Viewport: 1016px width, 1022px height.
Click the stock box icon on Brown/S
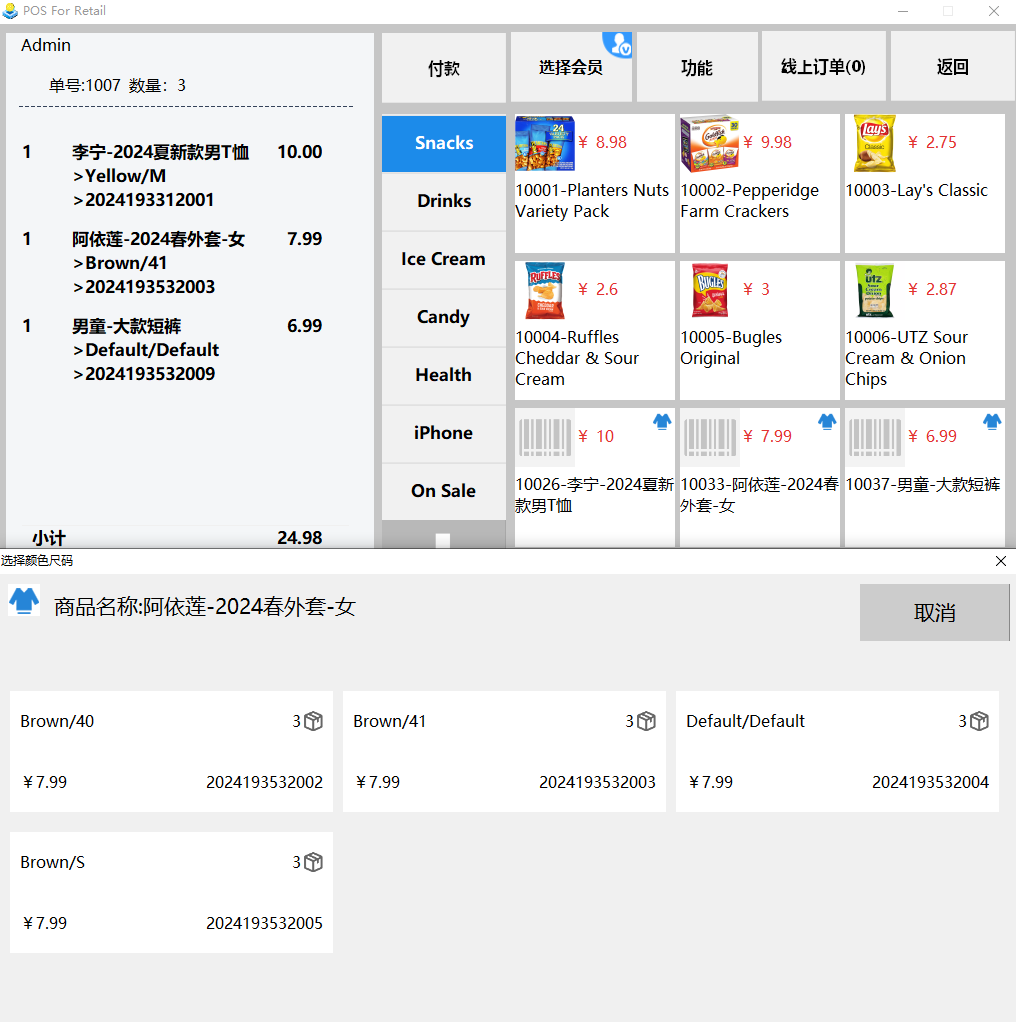tap(313, 862)
